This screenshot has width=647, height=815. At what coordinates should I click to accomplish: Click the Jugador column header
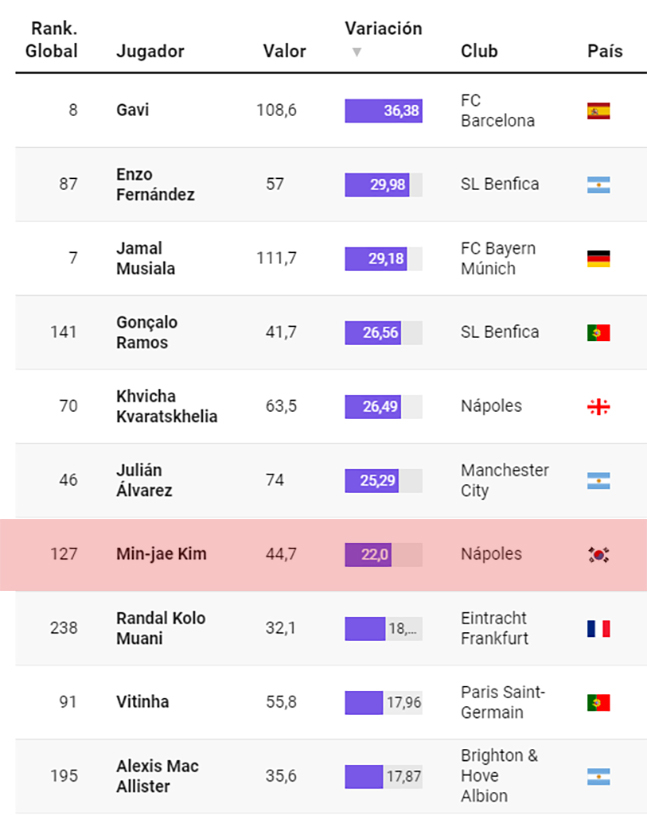[x=150, y=51]
